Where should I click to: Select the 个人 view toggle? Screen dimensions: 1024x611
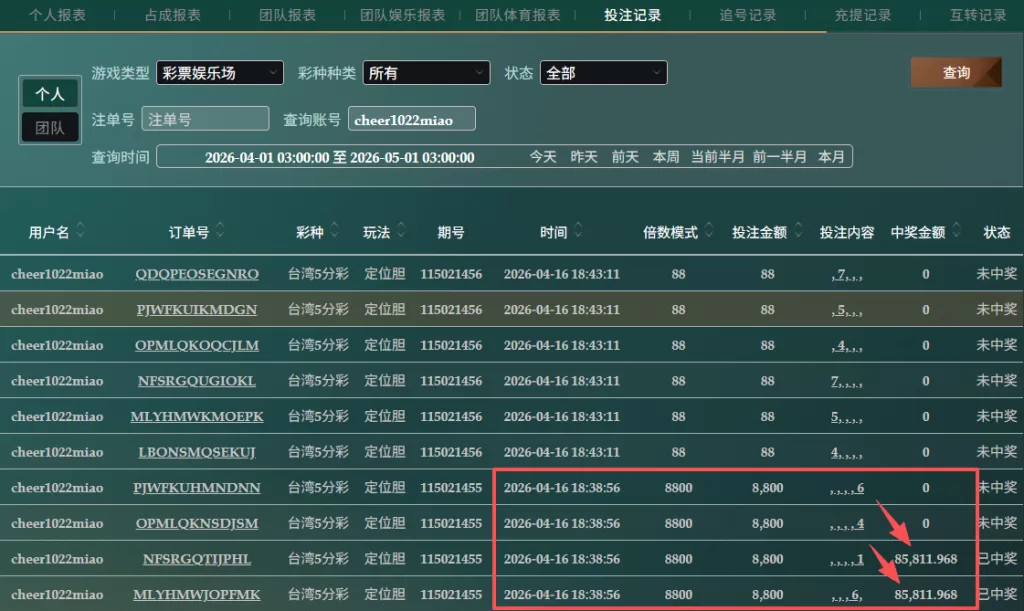pos(50,94)
